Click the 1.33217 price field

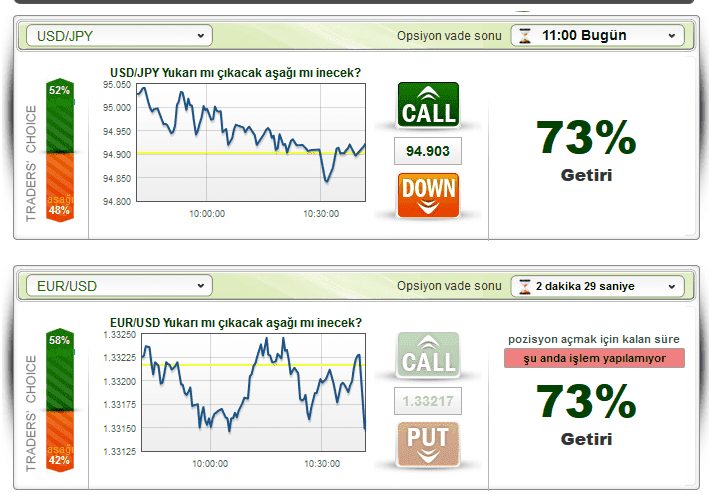point(428,401)
